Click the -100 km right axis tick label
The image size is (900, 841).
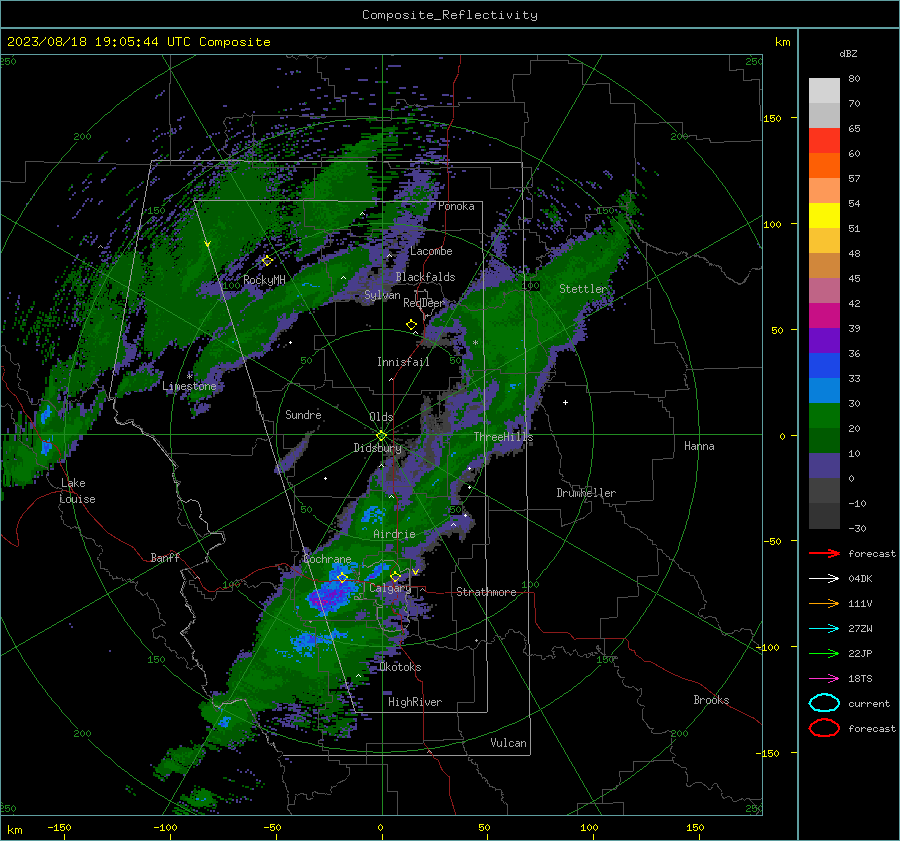pos(768,647)
